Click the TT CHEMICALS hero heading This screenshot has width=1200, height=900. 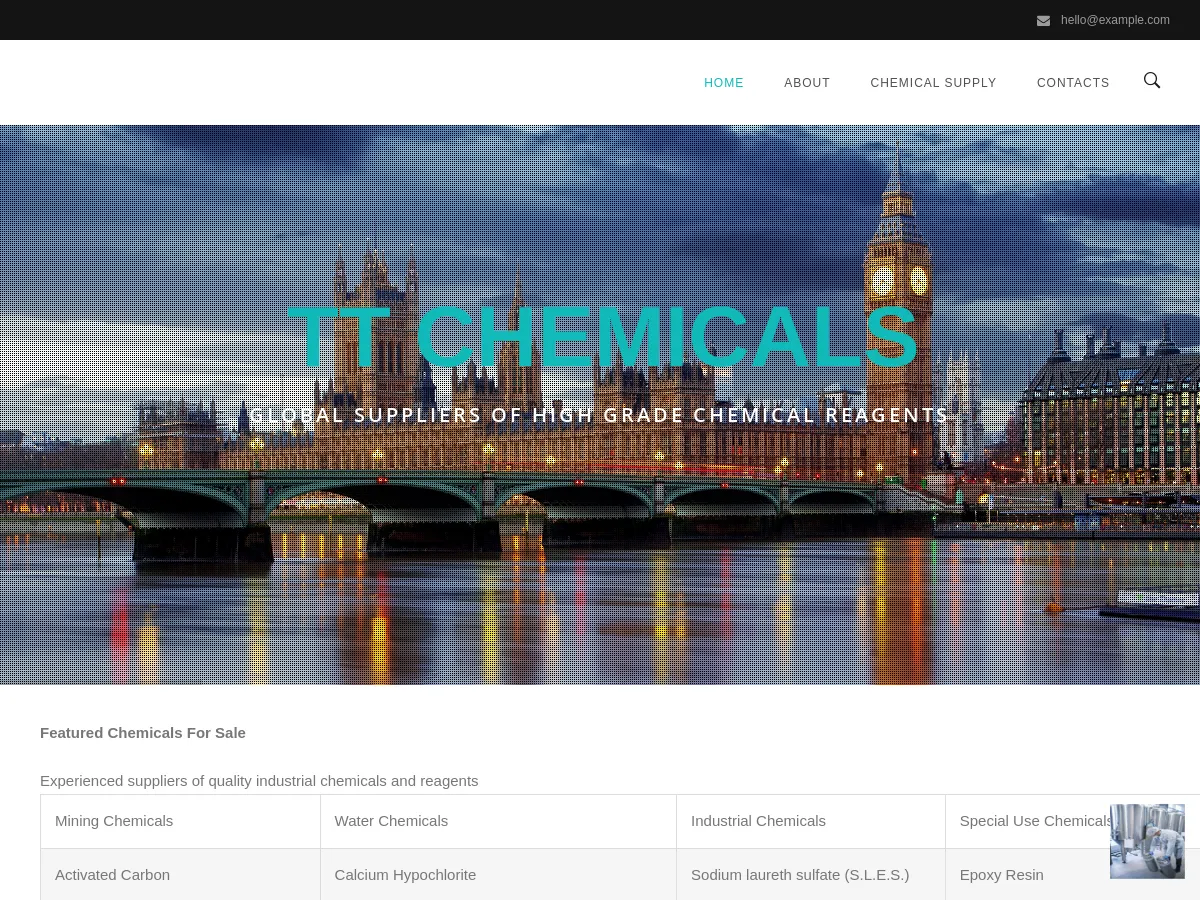pos(600,335)
